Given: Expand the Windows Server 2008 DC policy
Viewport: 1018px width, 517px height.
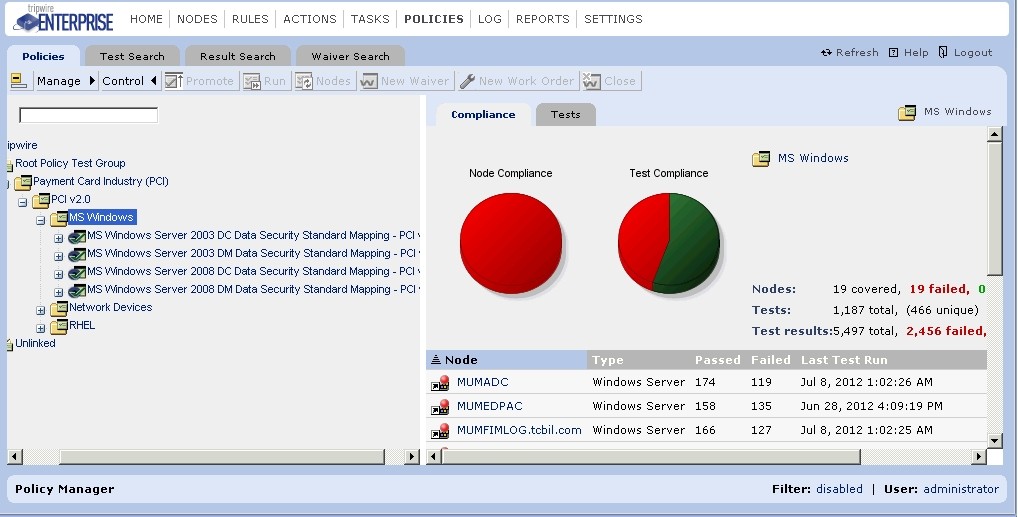Looking at the screenshot, I should (x=58, y=275).
